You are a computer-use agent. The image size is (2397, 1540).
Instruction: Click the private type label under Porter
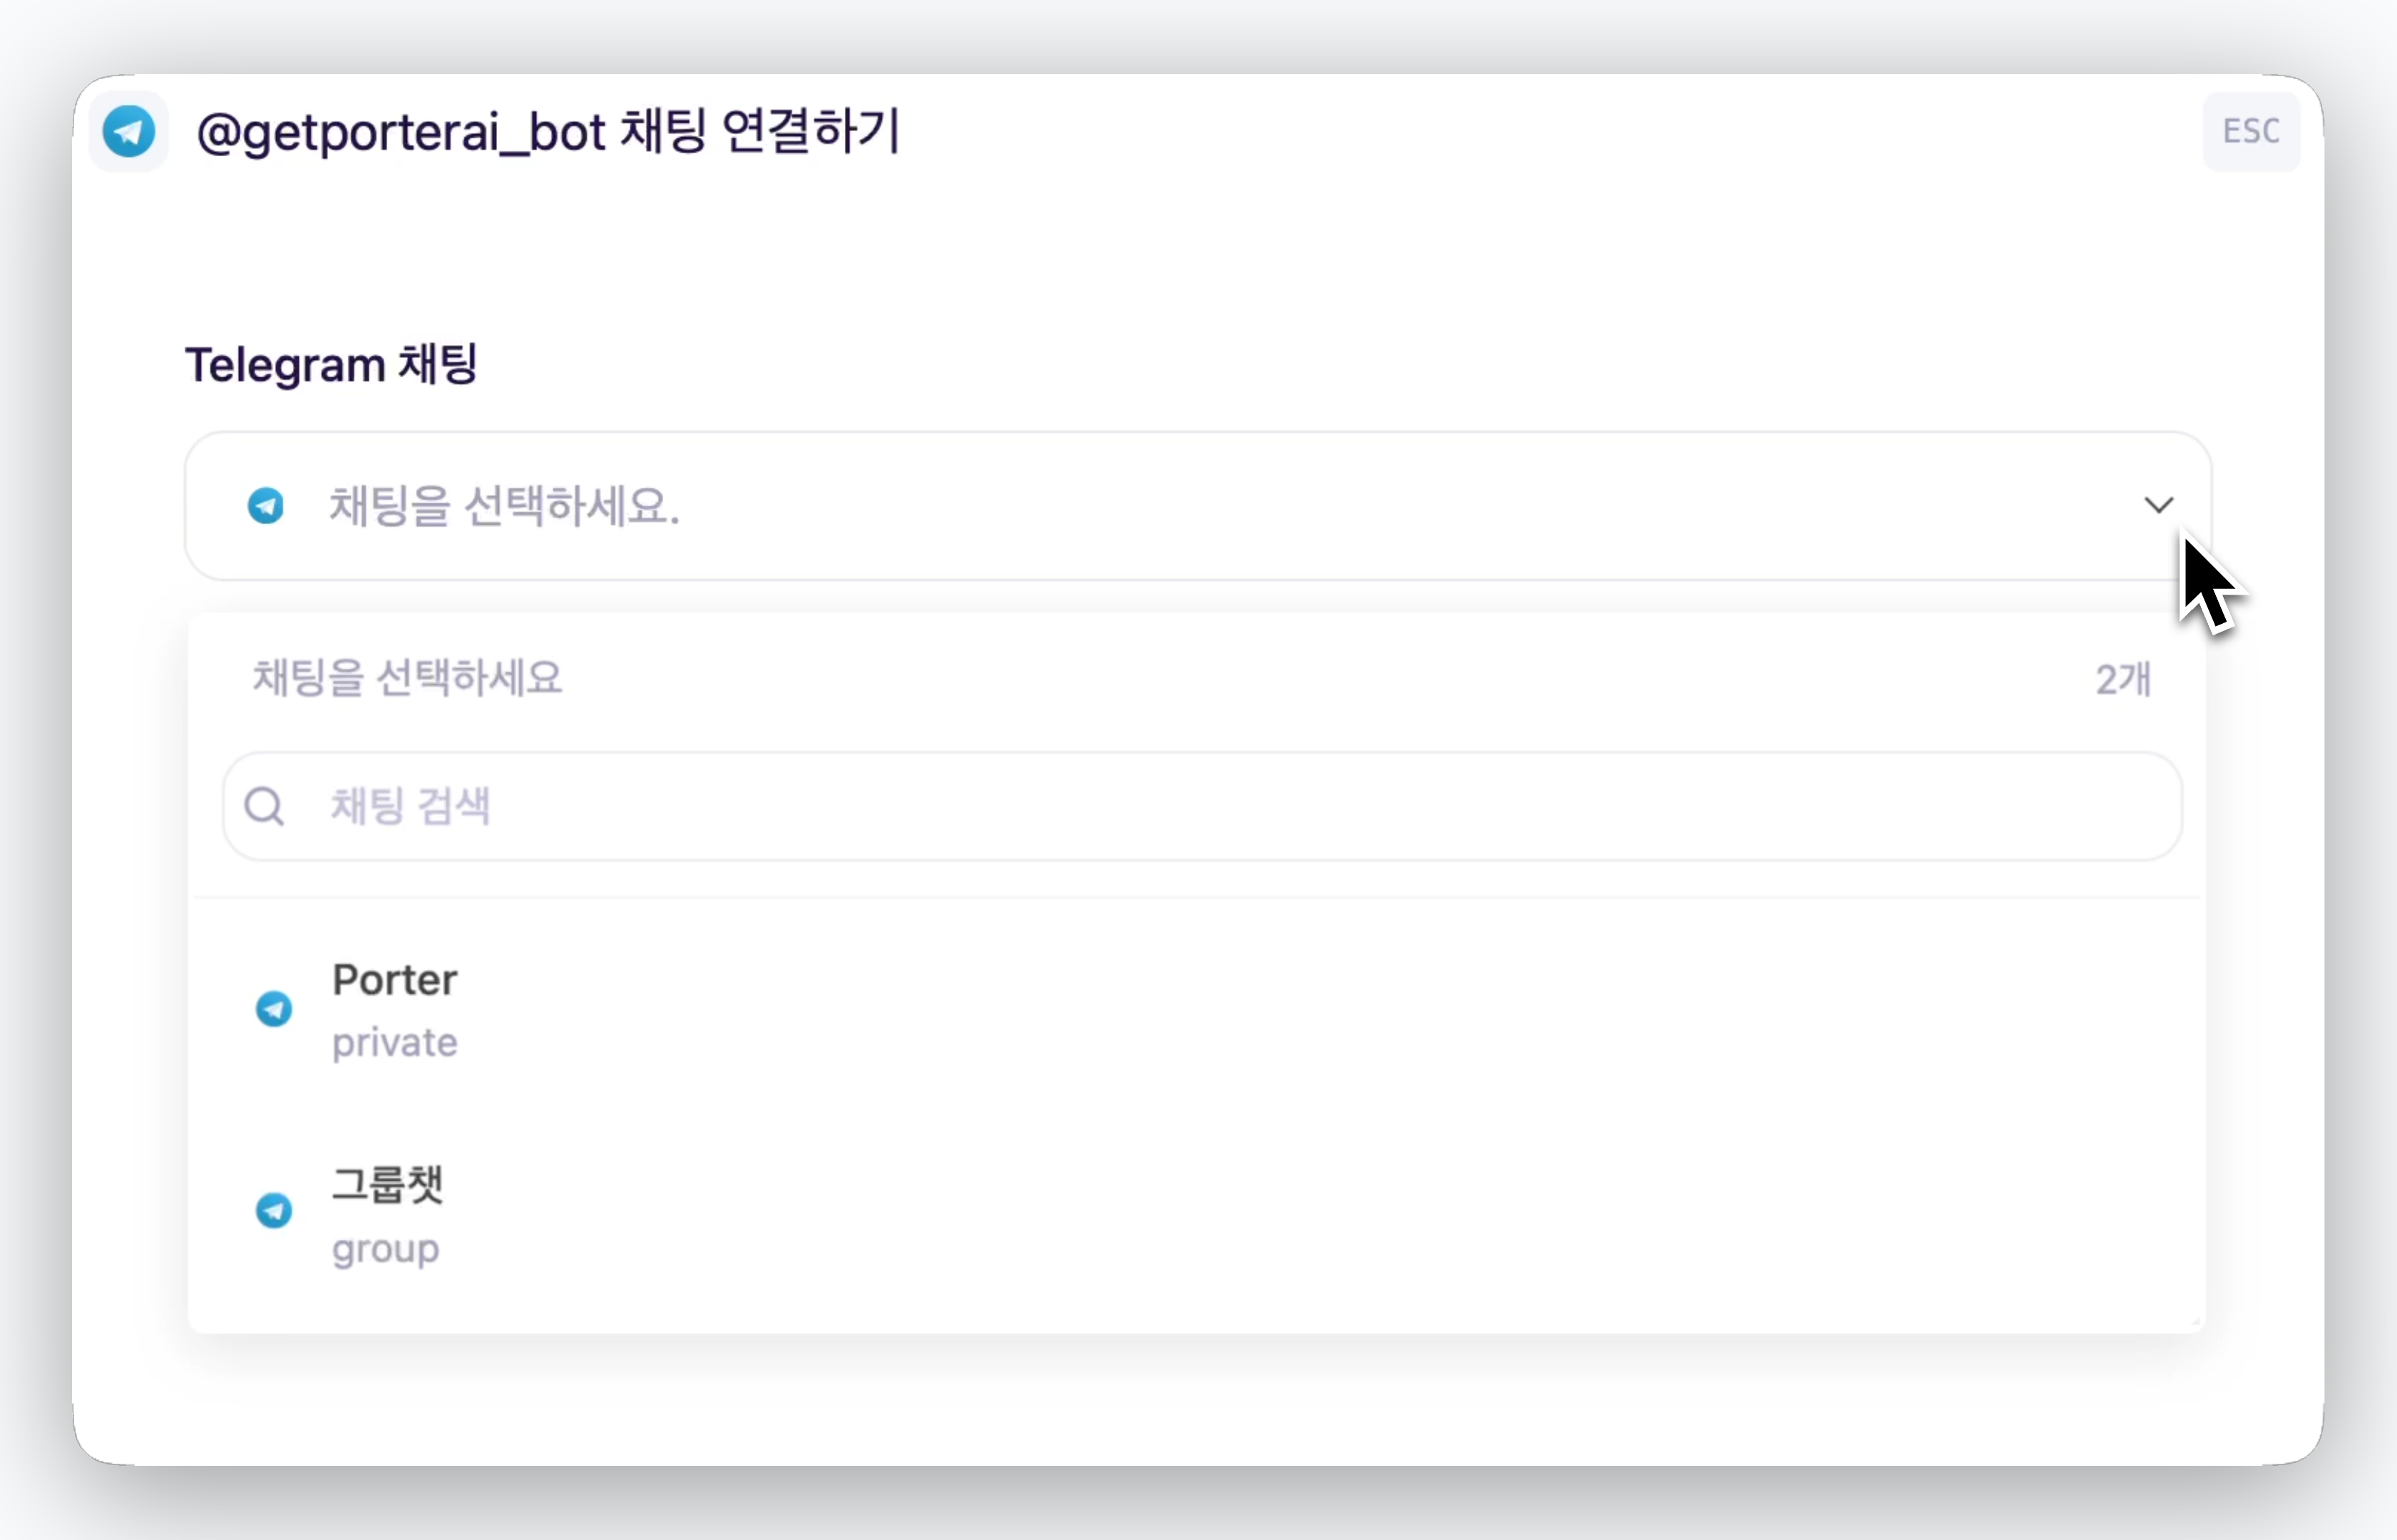pos(395,1043)
